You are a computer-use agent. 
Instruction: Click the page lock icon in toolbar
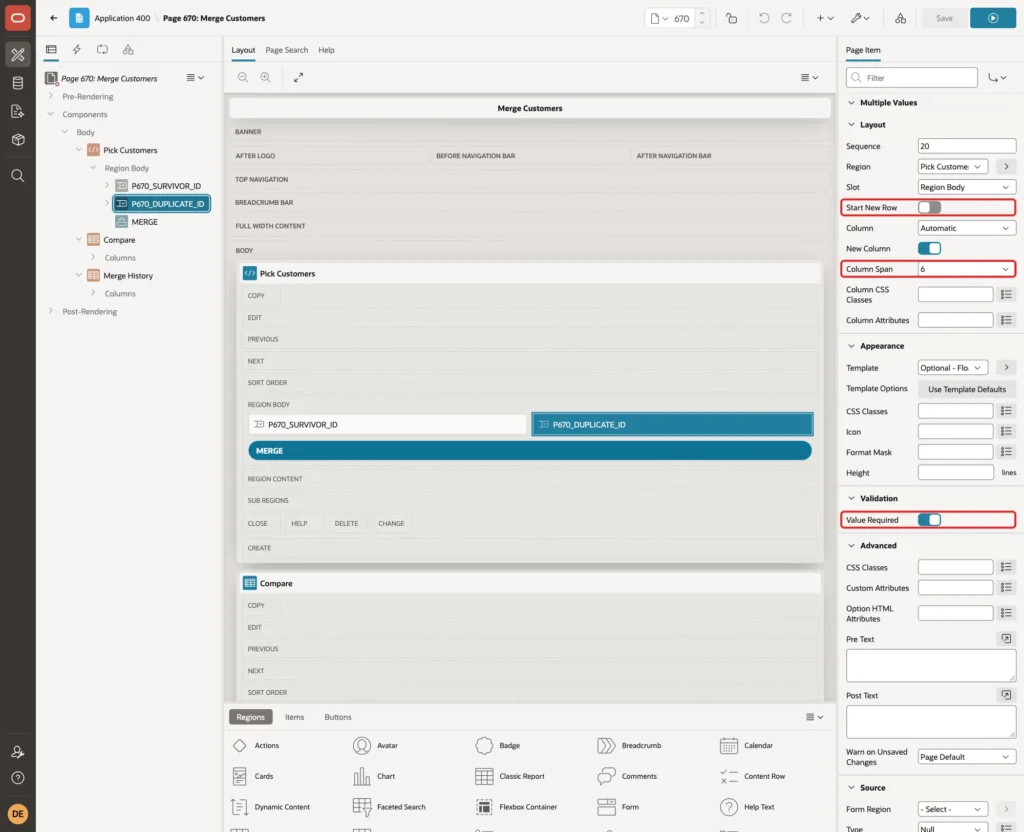pyautogui.click(x=731, y=18)
